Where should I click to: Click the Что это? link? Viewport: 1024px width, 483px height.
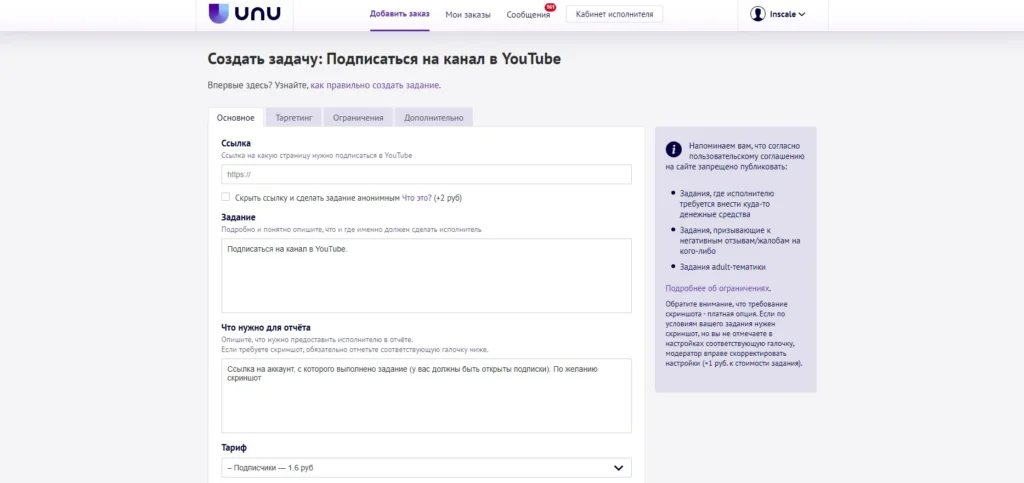(x=417, y=198)
